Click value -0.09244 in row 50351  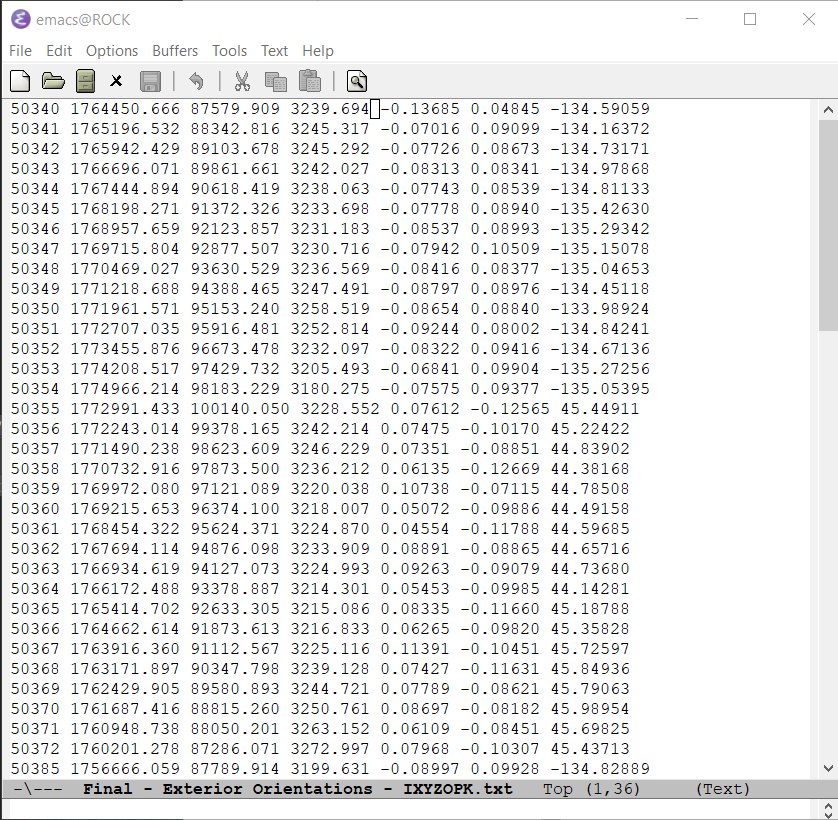(x=420, y=329)
